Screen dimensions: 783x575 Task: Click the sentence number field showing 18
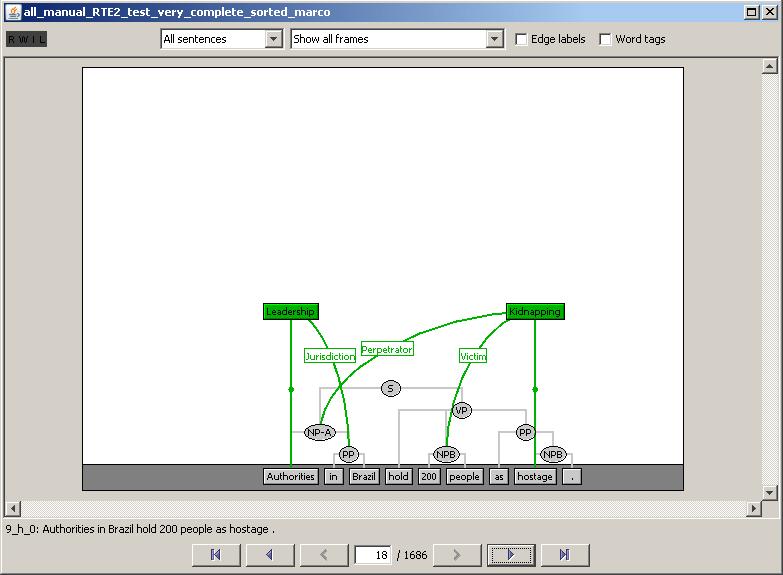click(373, 555)
